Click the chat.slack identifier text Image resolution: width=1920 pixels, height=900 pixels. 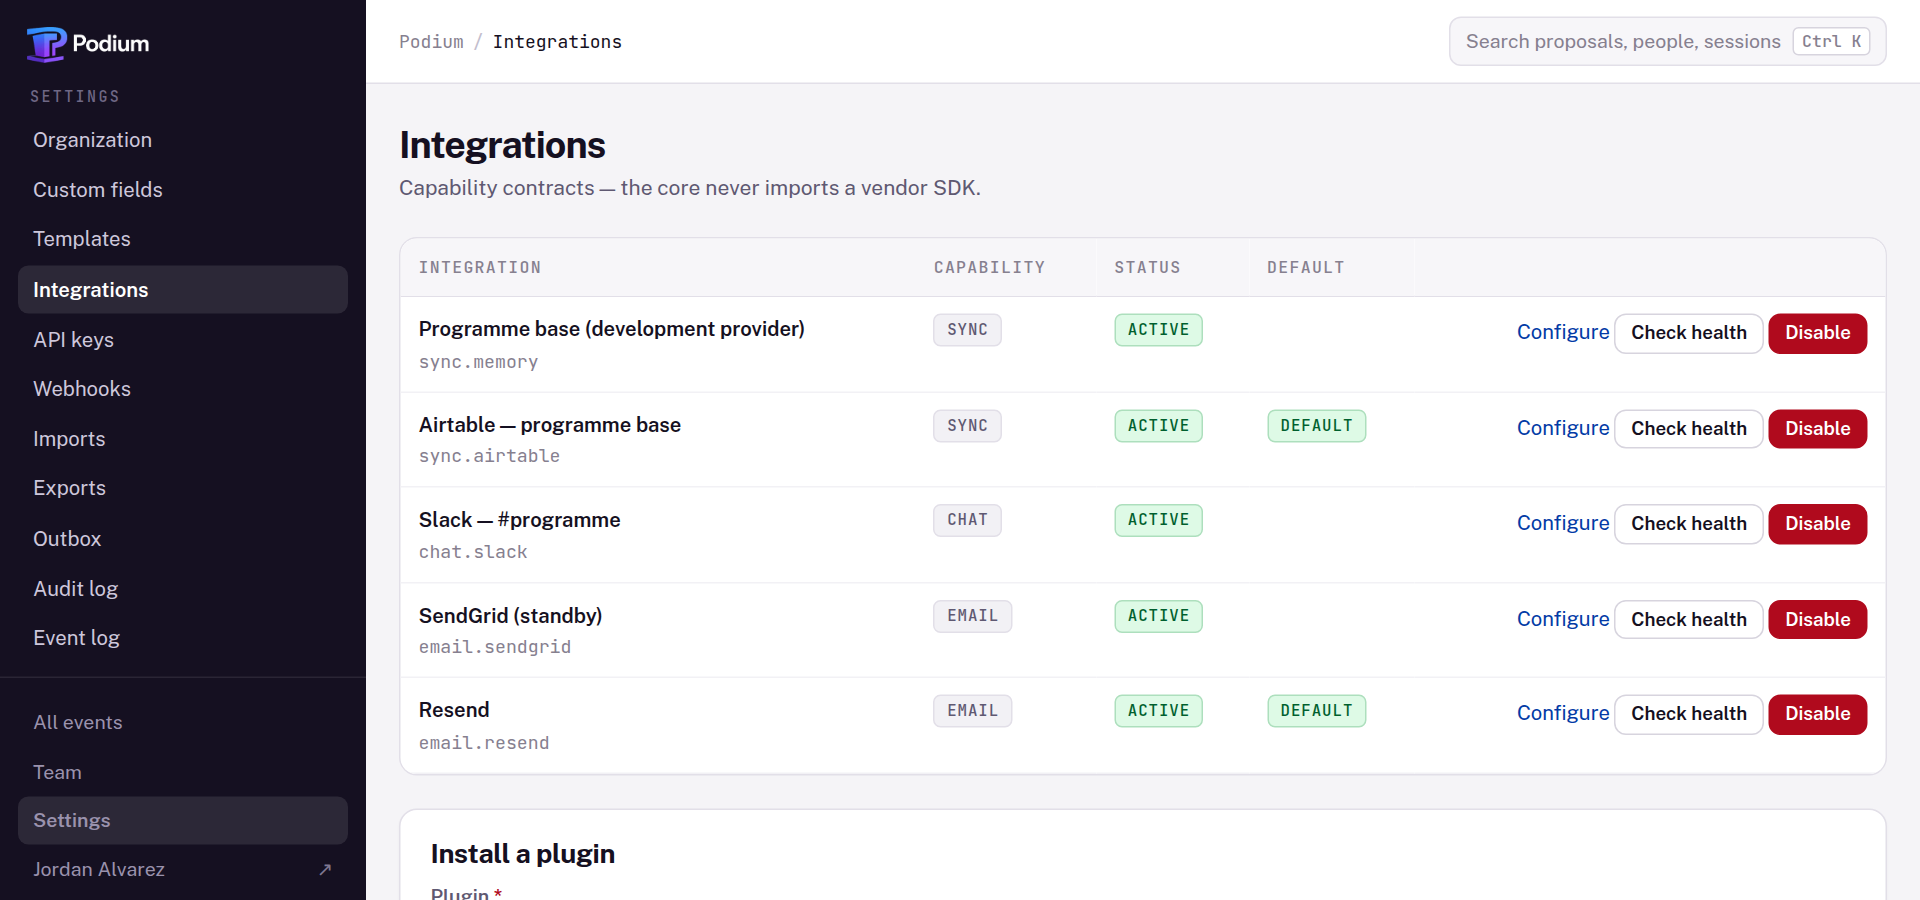(473, 553)
